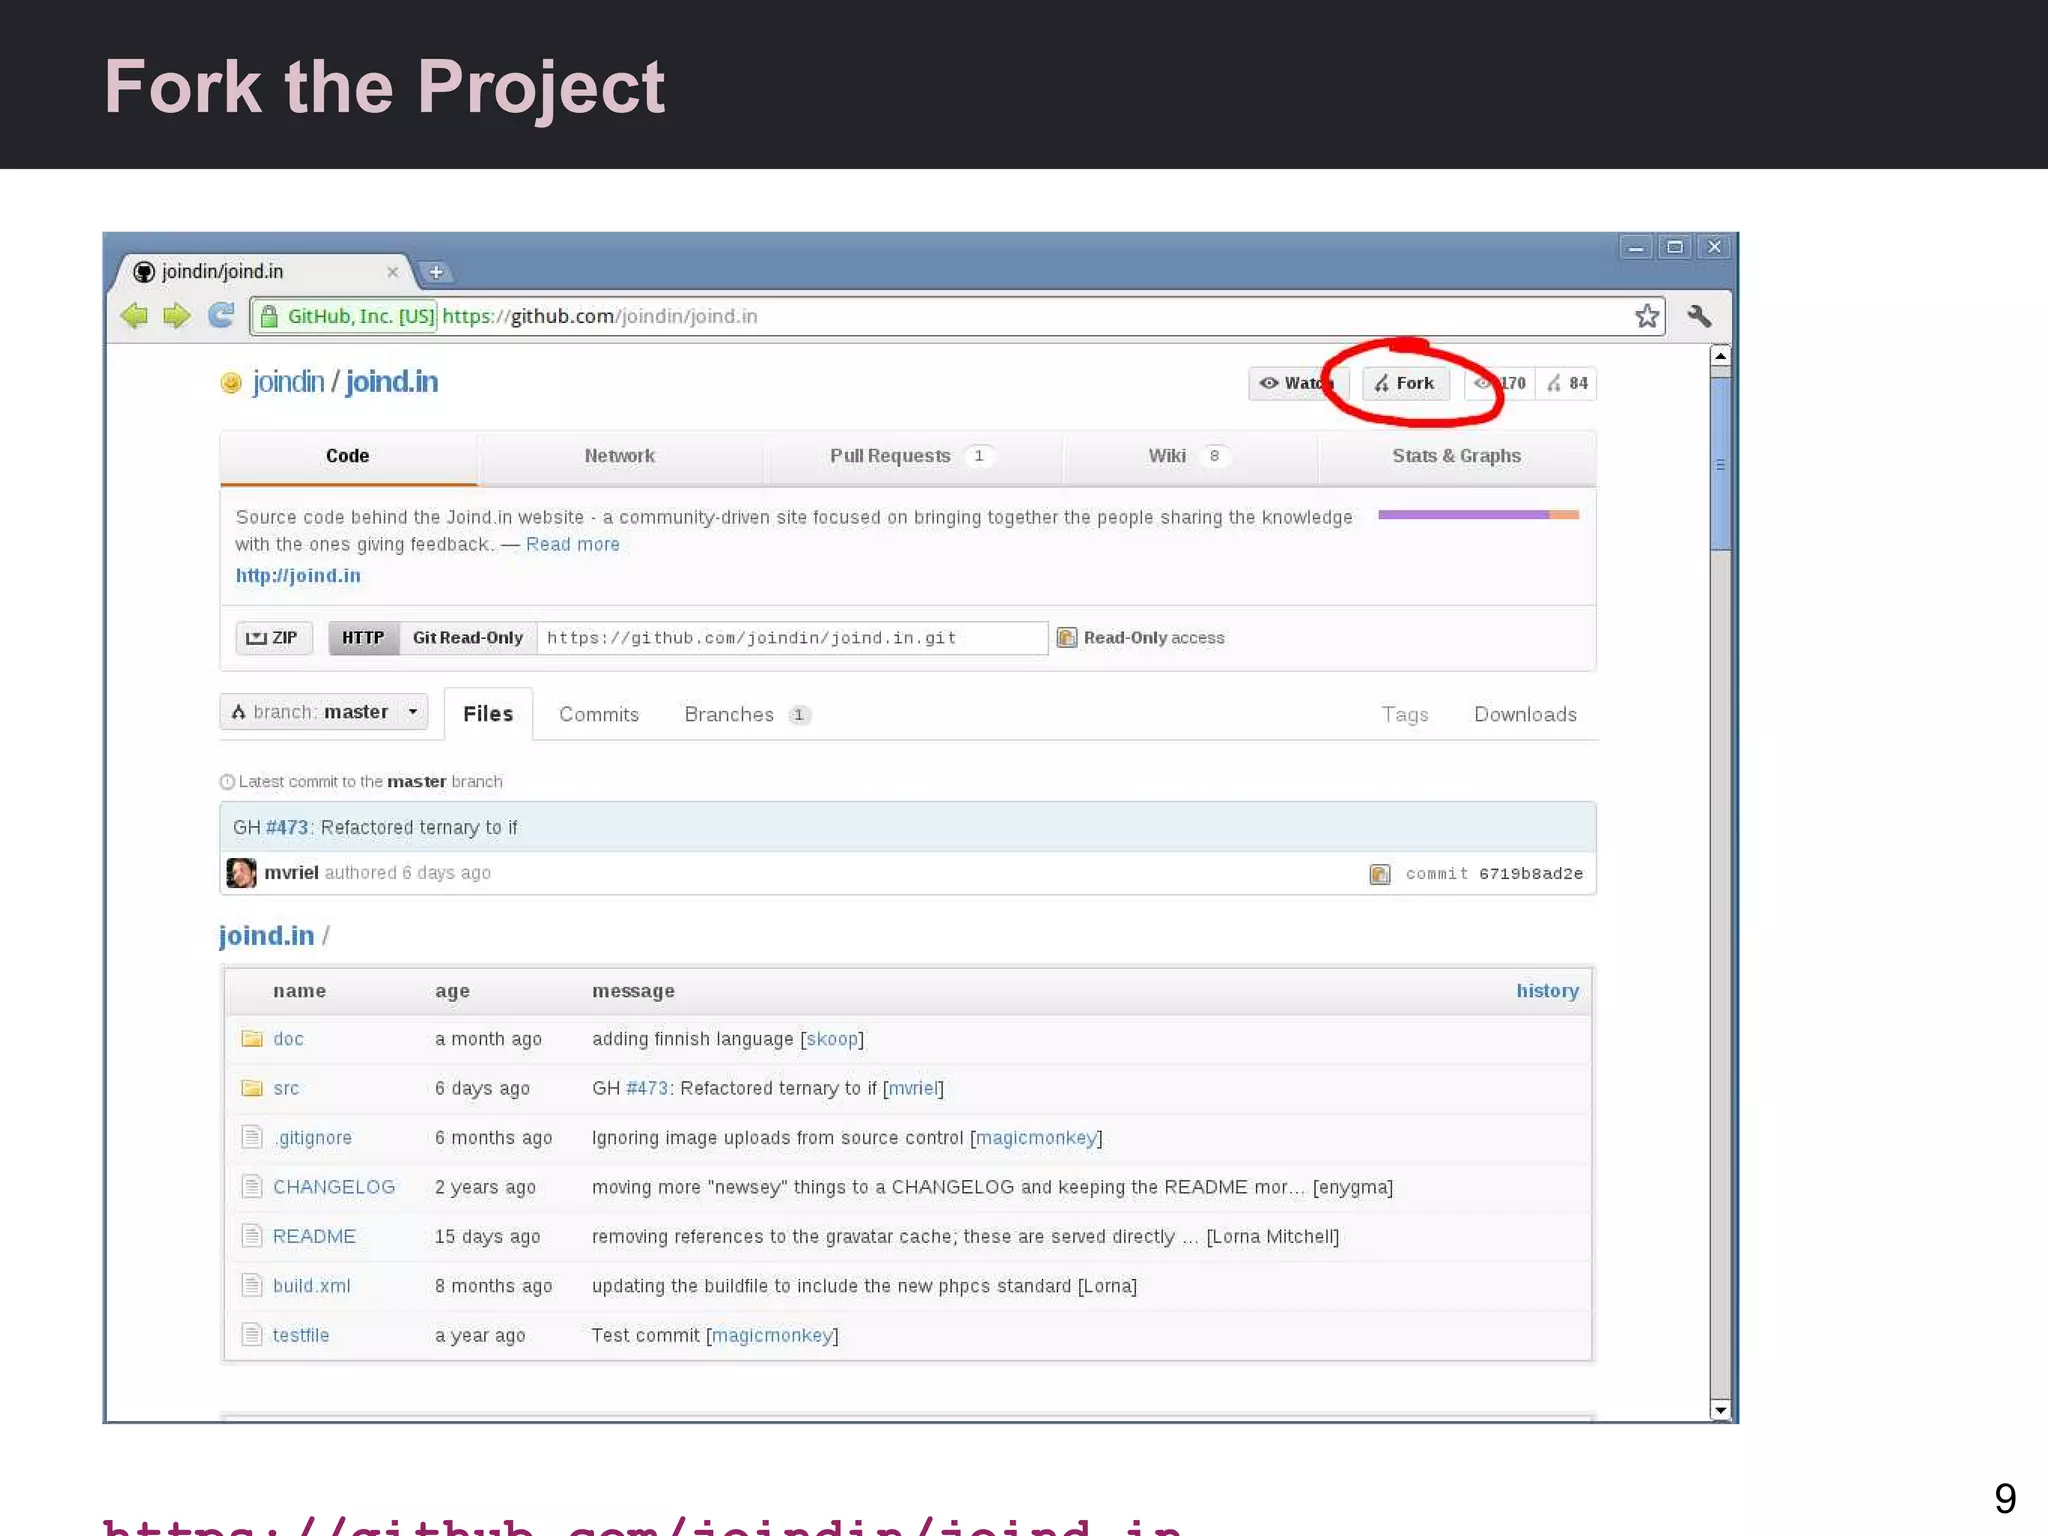Open the testfile file
2048x1536 pixels.
coord(301,1336)
